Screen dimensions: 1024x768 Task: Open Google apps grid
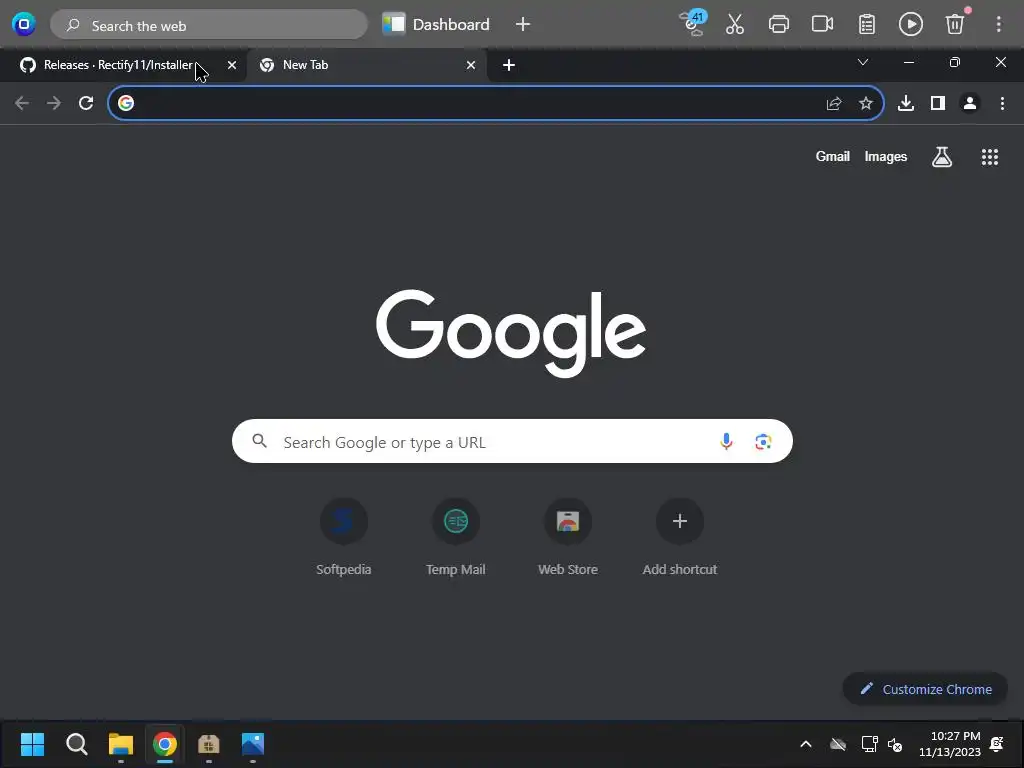pyautogui.click(x=990, y=157)
